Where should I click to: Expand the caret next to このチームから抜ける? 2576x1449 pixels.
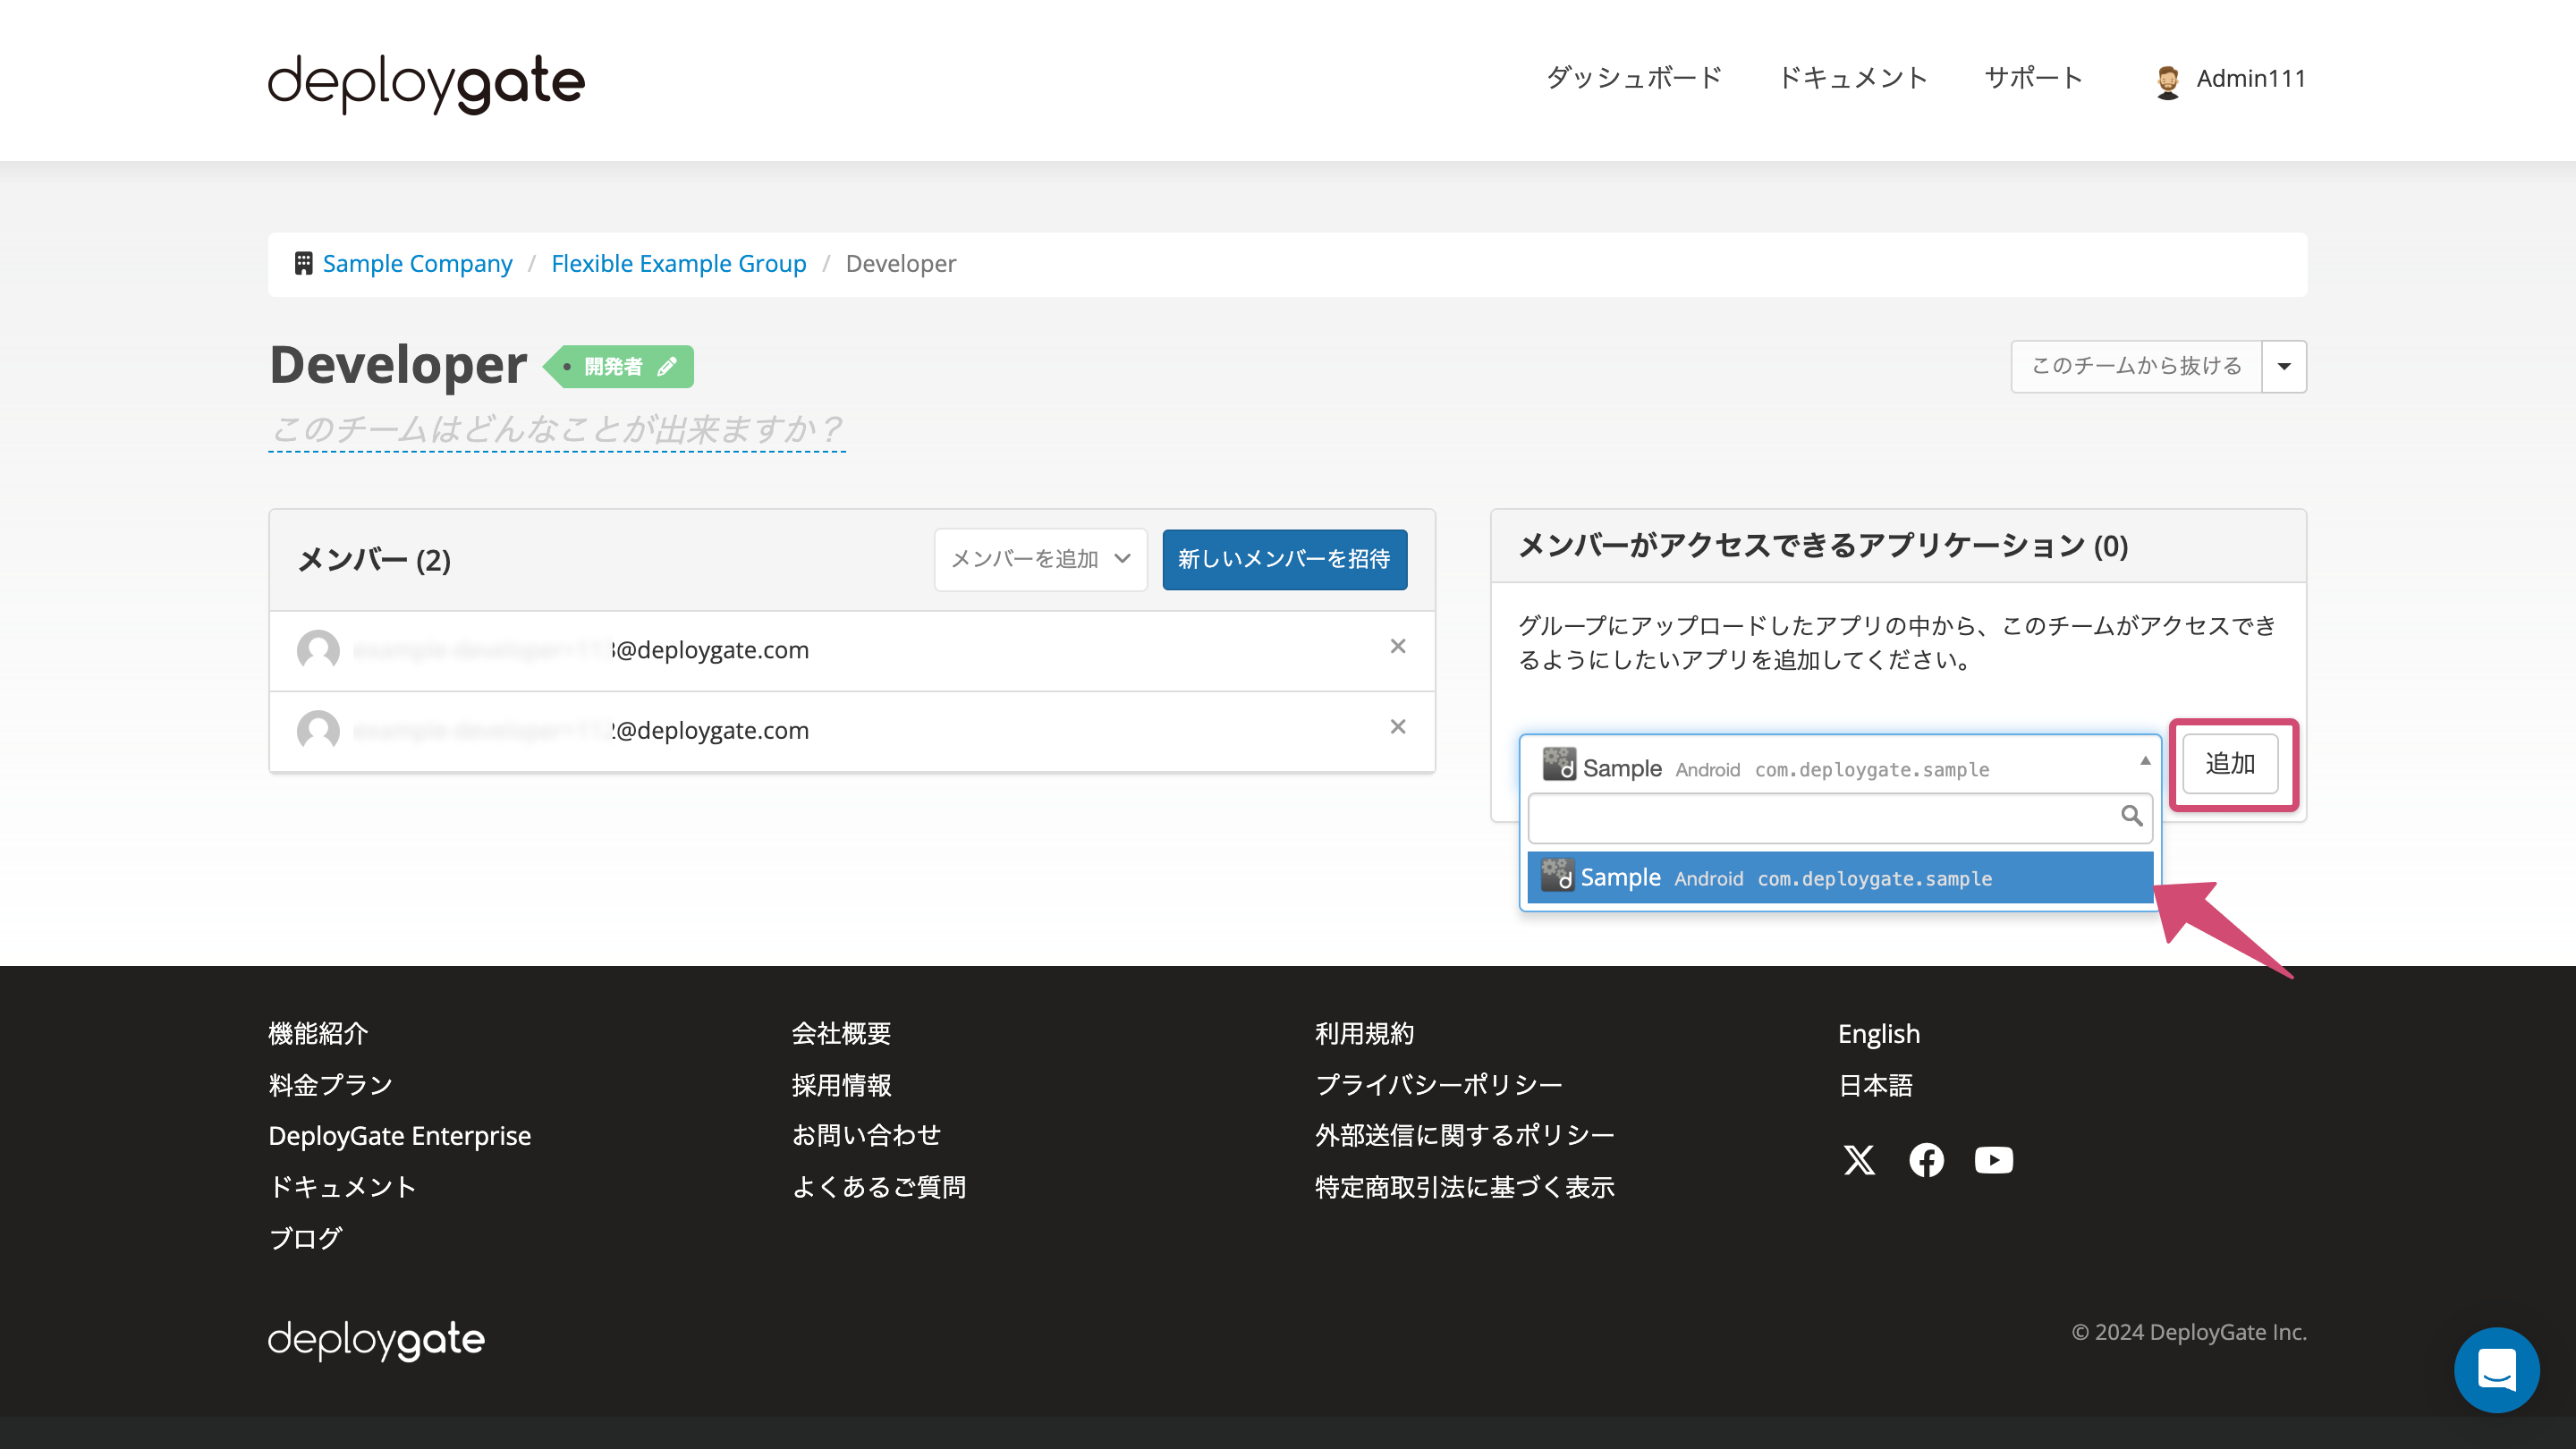pyautogui.click(x=2284, y=366)
